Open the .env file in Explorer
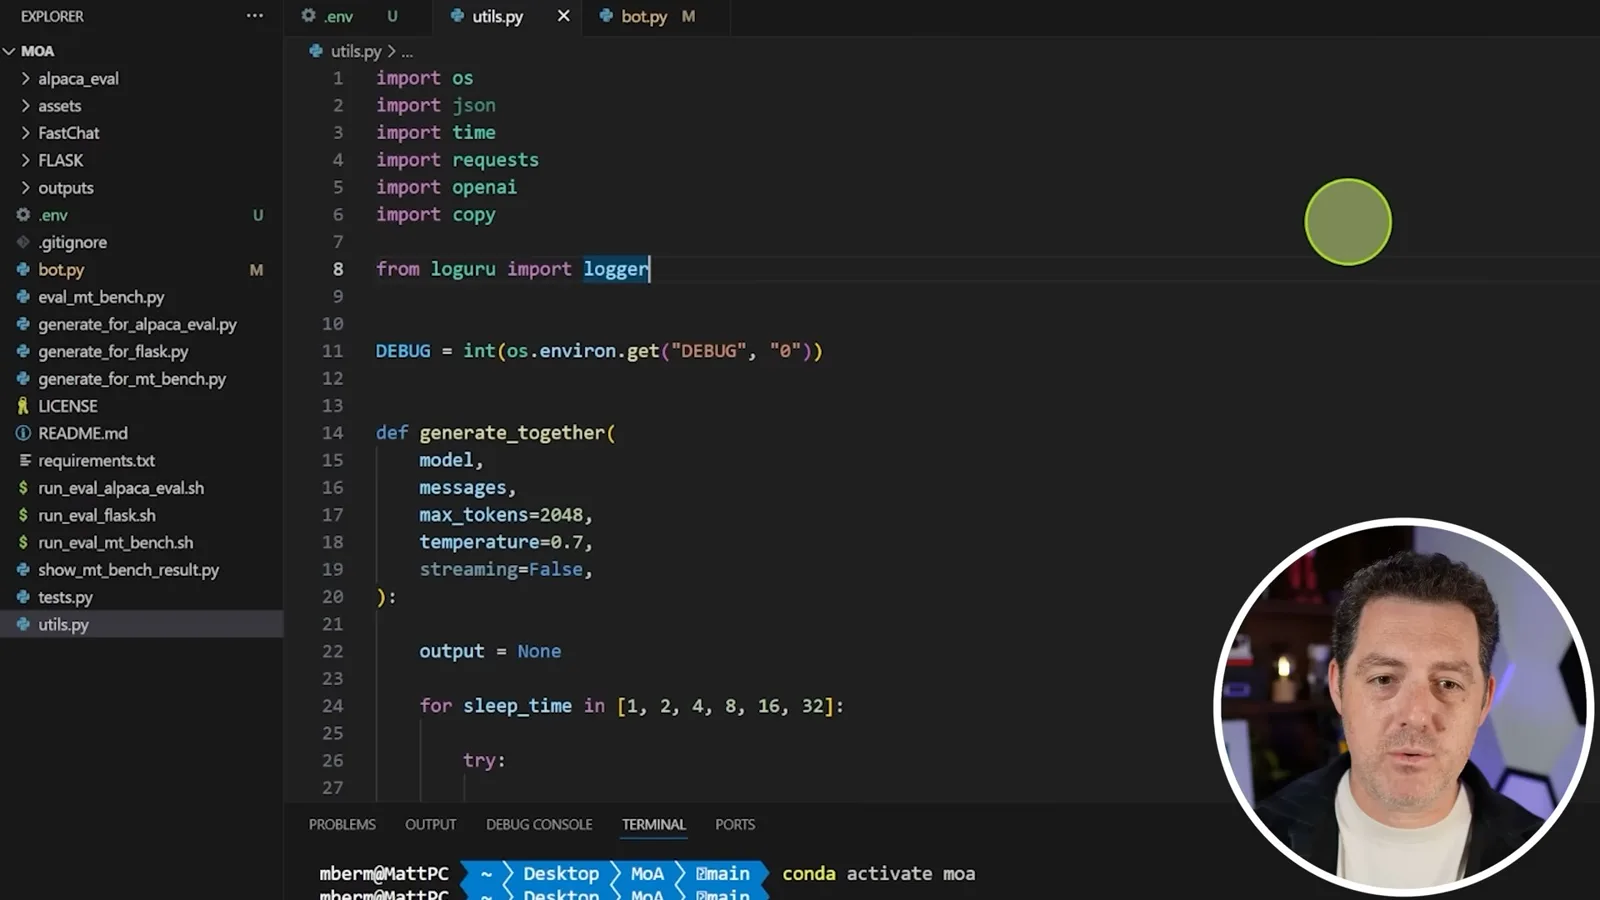 point(141,215)
